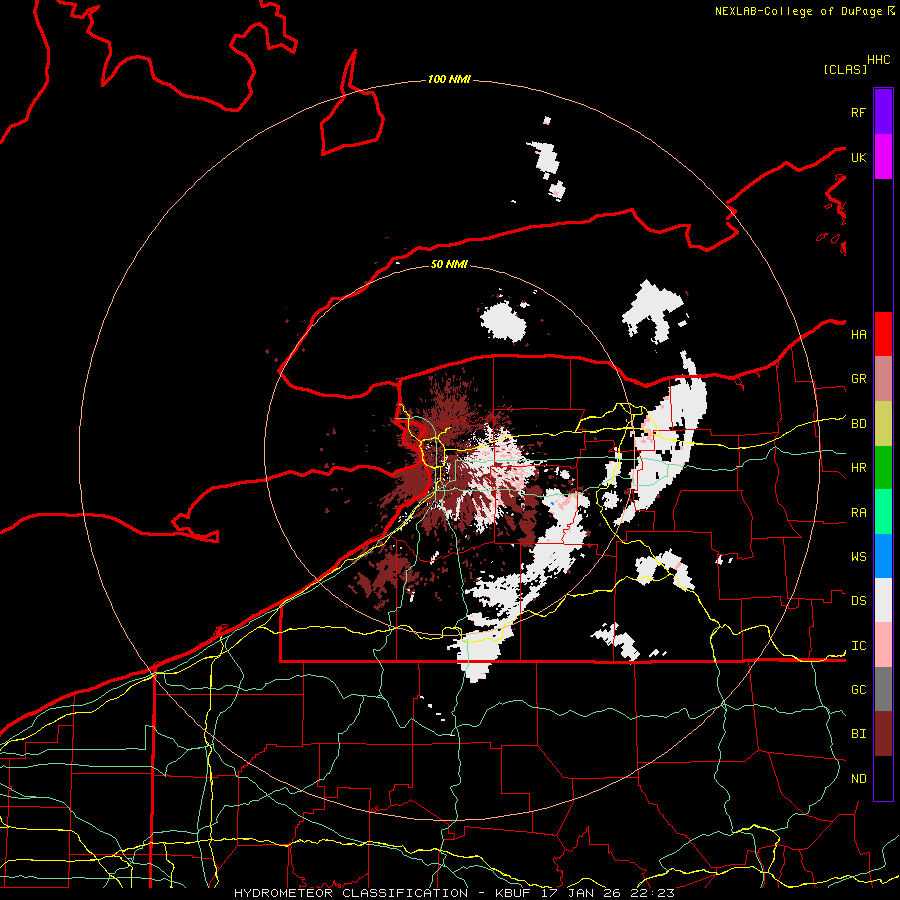The width and height of the screenshot is (900, 900).
Task: Click the UK magenta legend swatch
Action: (883, 157)
